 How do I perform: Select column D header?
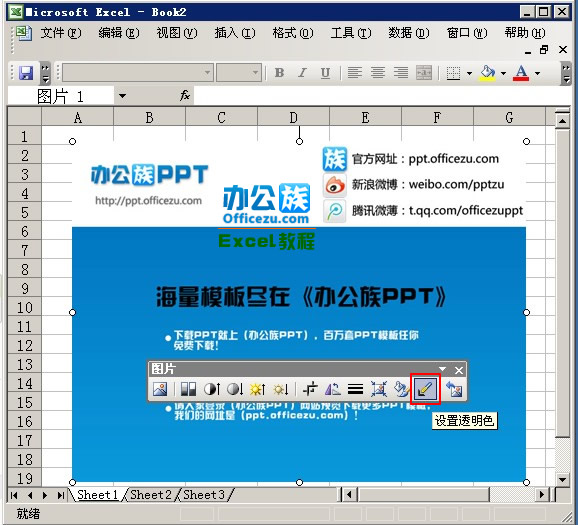point(293,118)
